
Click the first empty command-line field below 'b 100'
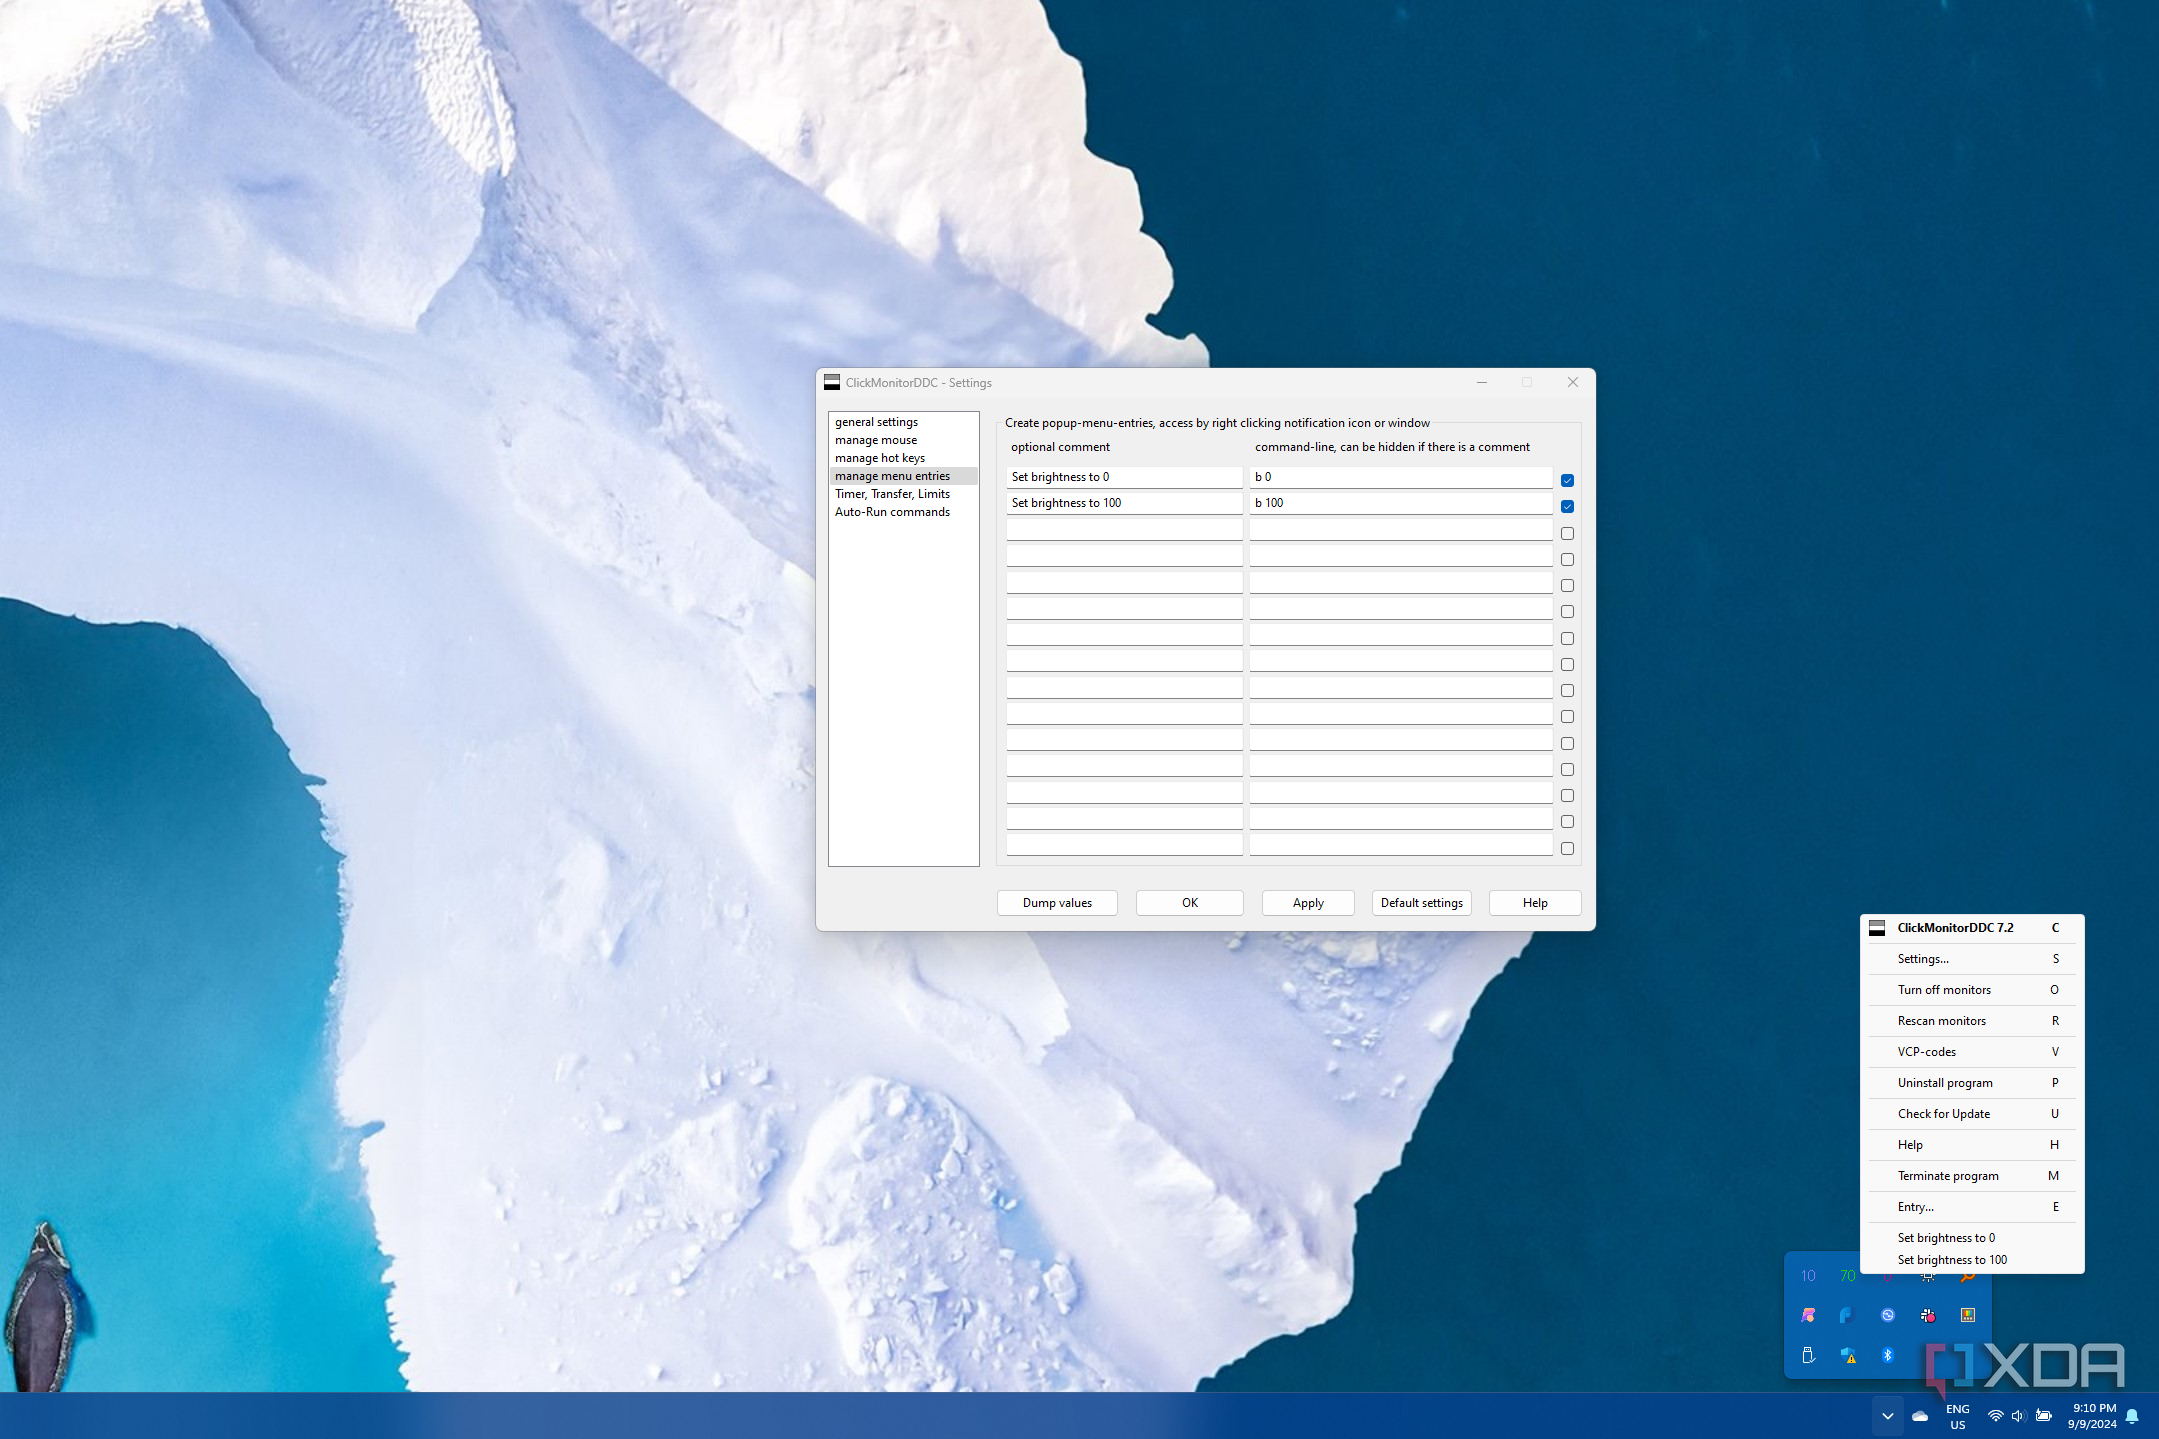point(1400,530)
